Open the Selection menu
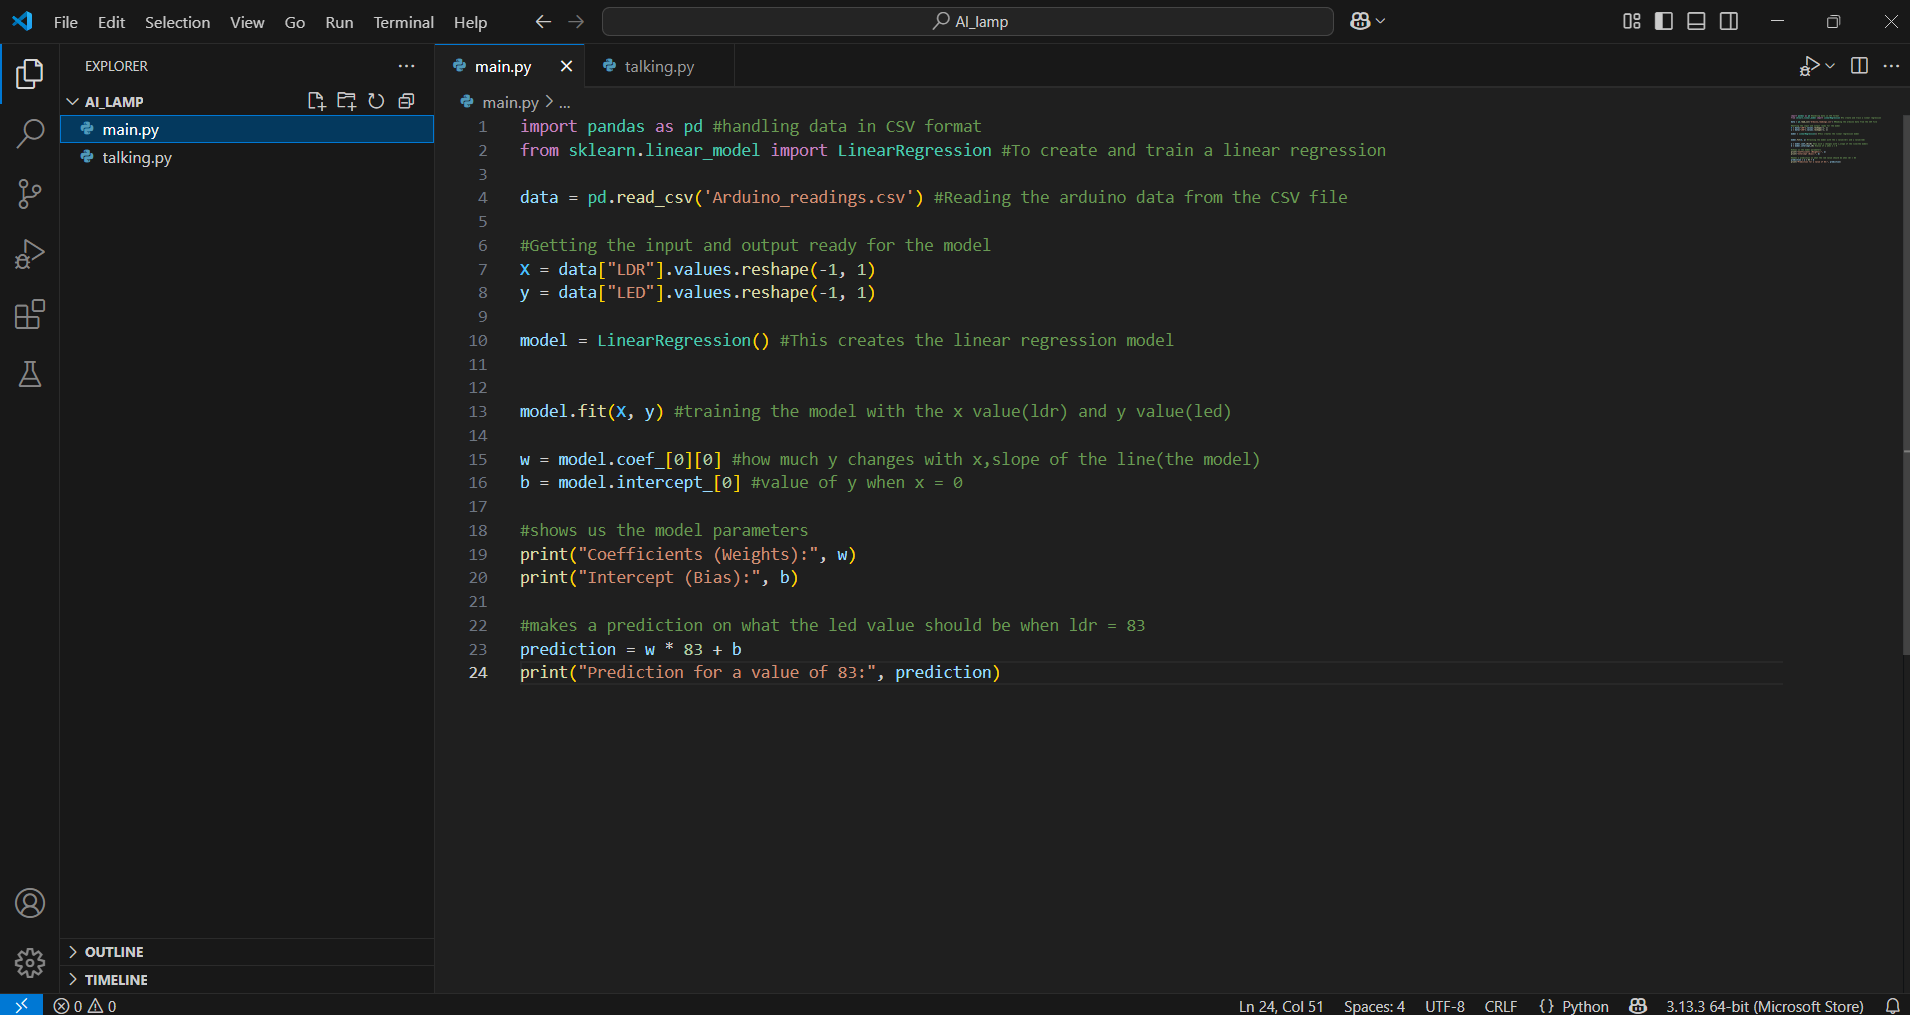Viewport: 1910px width, 1015px height. coord(177,22)
